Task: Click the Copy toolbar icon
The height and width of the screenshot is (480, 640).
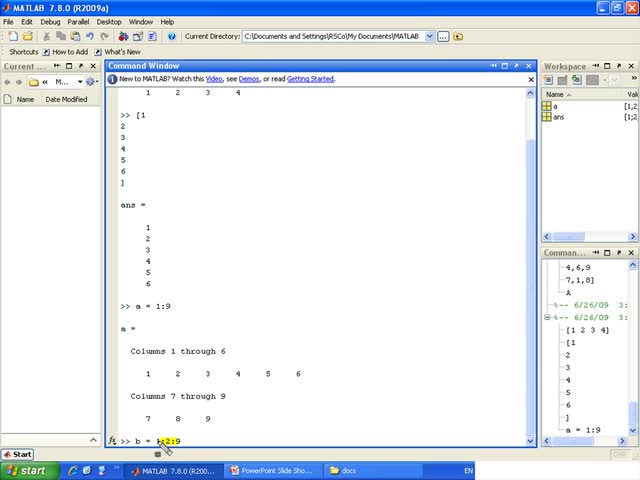Action: click(x=61, y=36)
